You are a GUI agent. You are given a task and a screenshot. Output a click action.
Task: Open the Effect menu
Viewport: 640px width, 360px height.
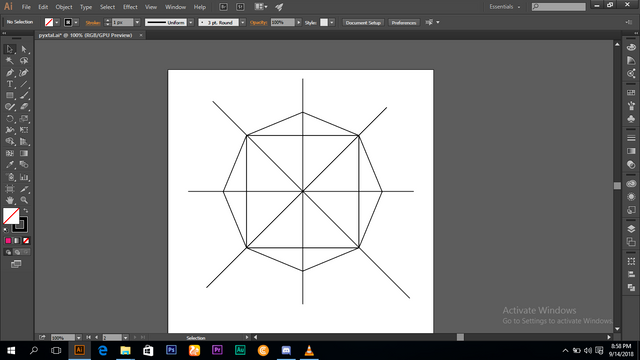pyautogui.click(x=130, y=7)
